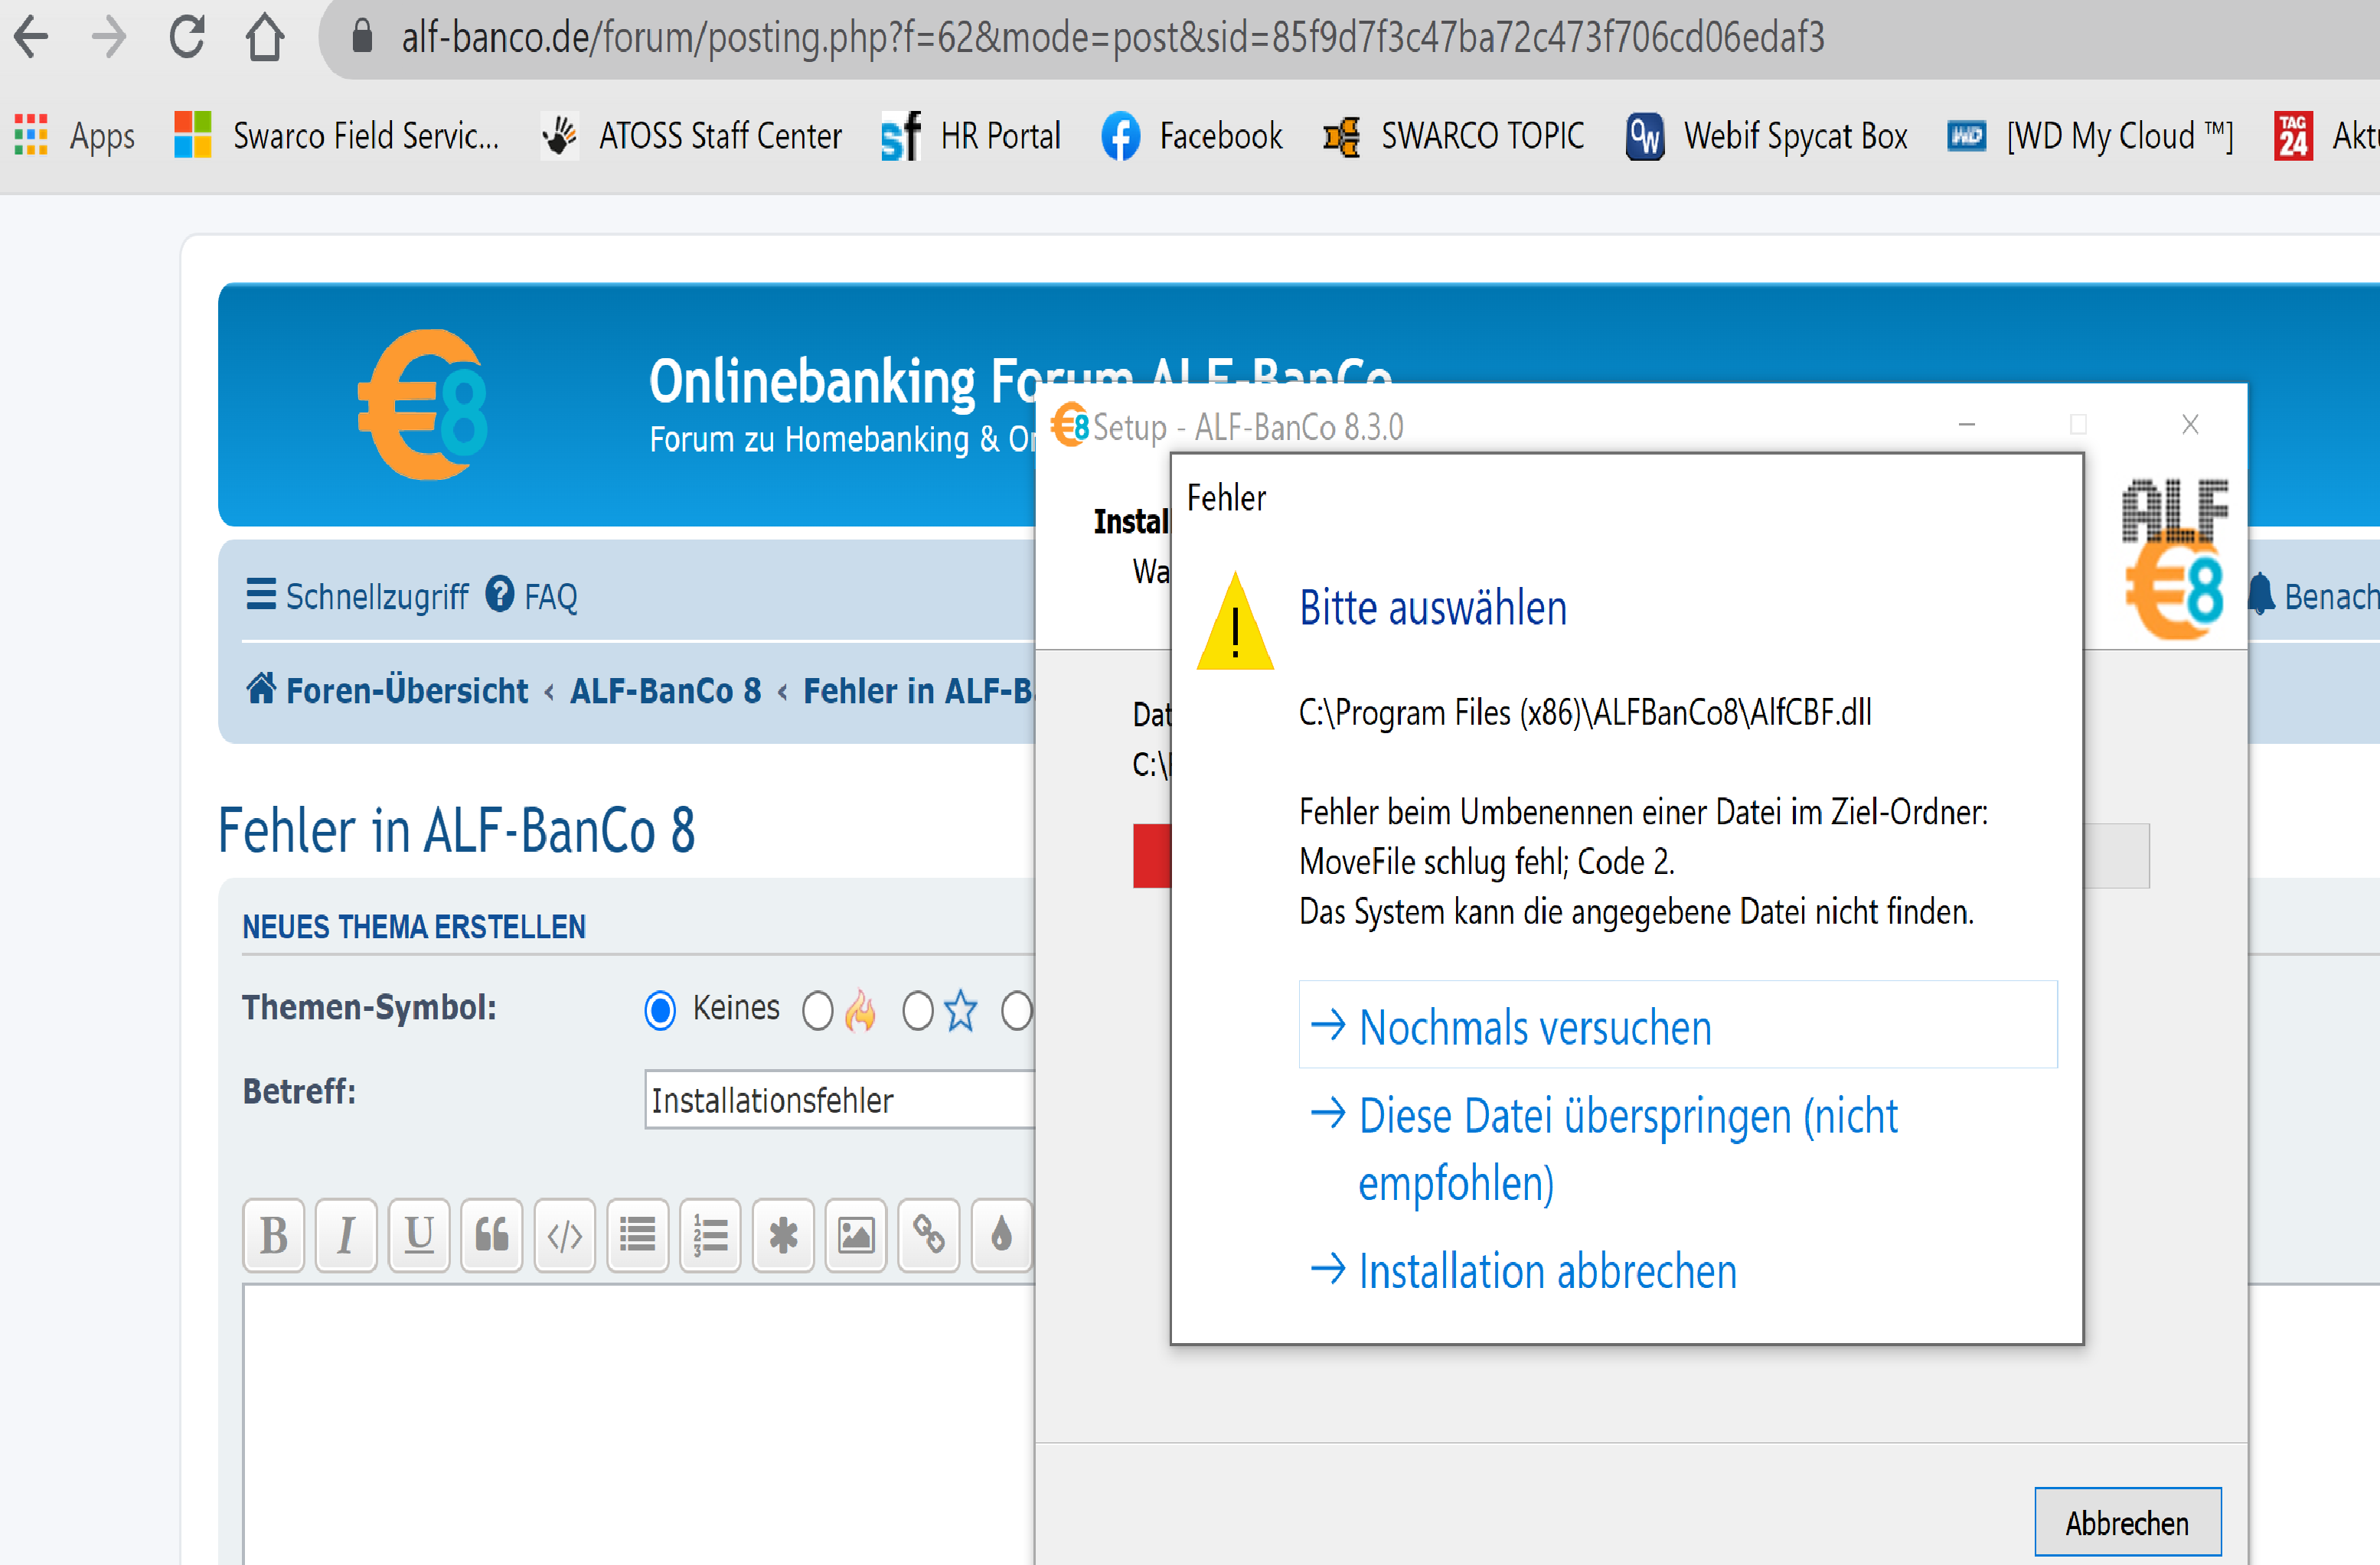Image resolution: width=2380 pixels, height=1565 pixels.
Task: Open the Webif Spycat Box bookmark
Action: [1766, 135]
